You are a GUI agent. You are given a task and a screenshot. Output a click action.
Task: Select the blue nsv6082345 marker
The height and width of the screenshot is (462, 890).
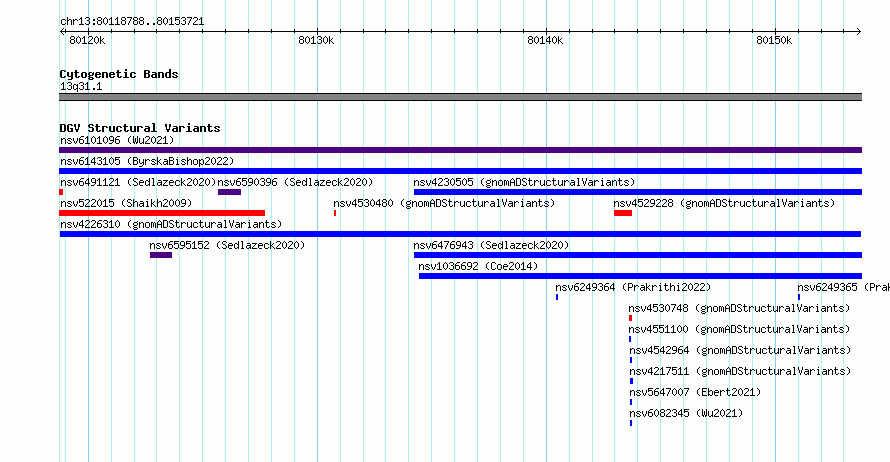631,423
